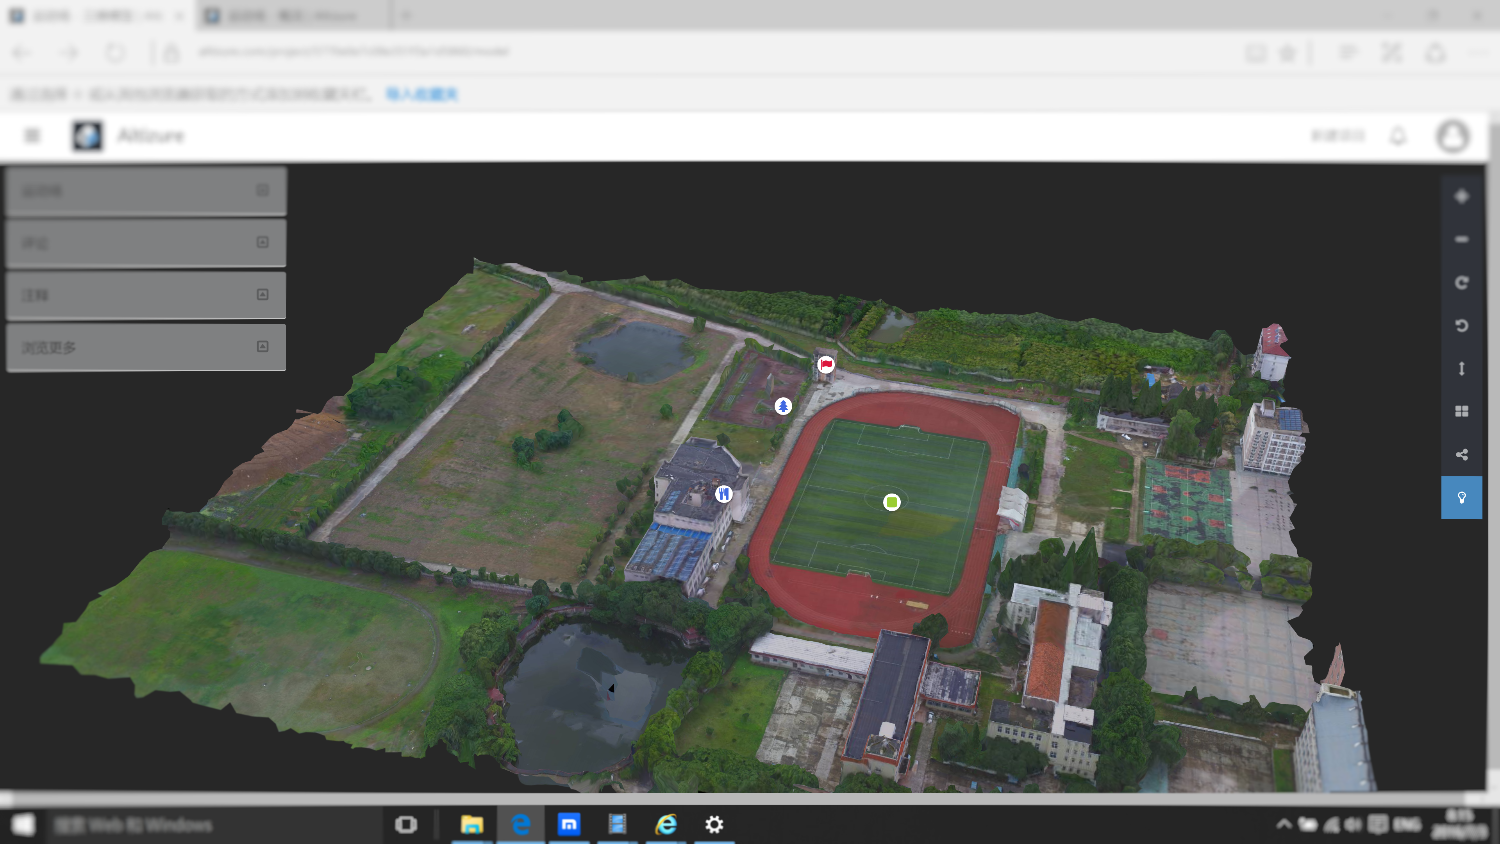The width and height of the screenshot is (1500, 844).
Task: Open the Edge more options menu
Action: click(x=1479, y=53)
